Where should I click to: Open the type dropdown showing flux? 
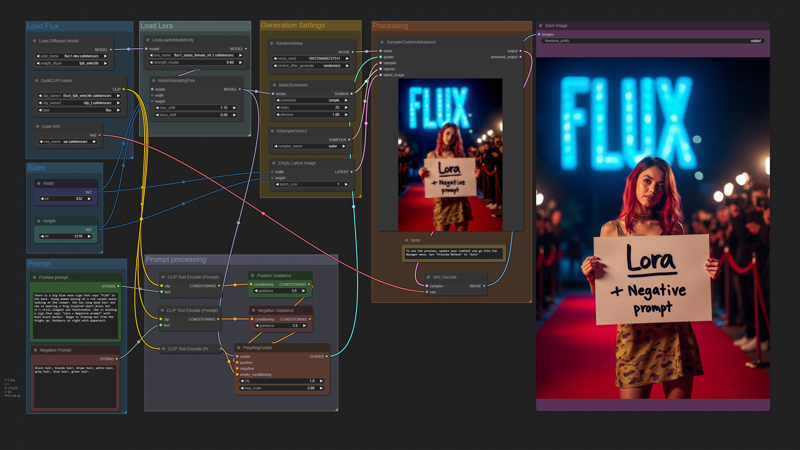point(79,110)
